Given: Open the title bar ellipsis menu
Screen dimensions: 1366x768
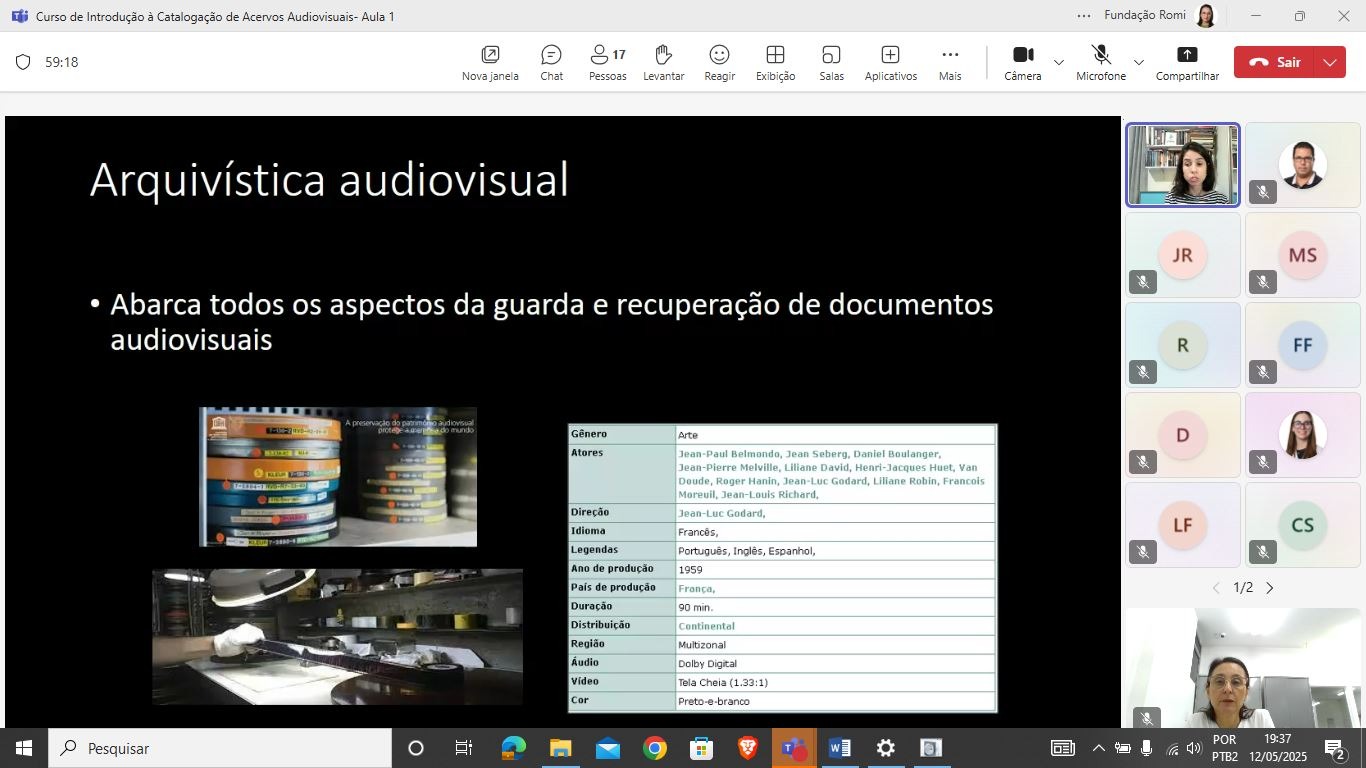Looking at the screenshot, I should pyautogui.click(x=1084, y=16).
